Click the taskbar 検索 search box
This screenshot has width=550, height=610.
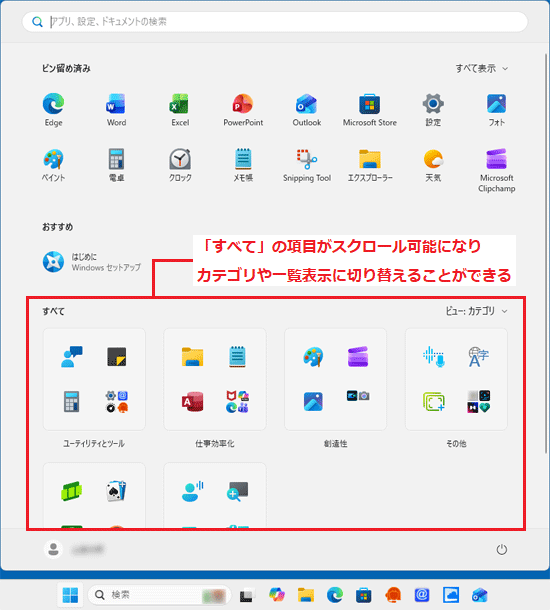(159, 594)
